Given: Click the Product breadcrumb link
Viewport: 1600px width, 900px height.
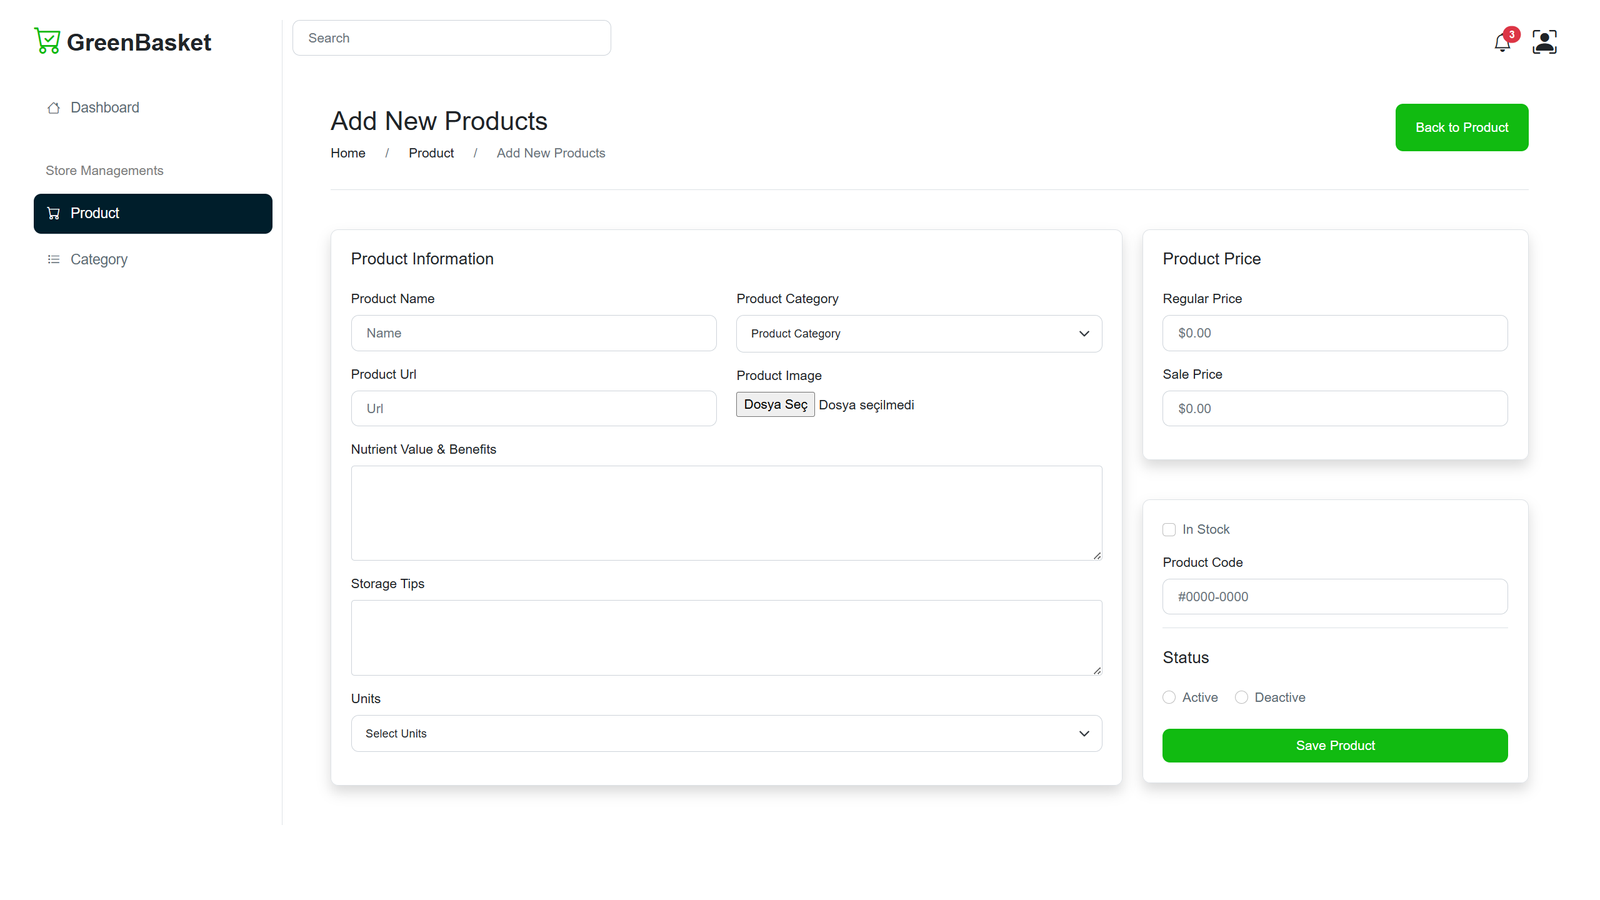Looking at the screenshot, I should (431, 153).
